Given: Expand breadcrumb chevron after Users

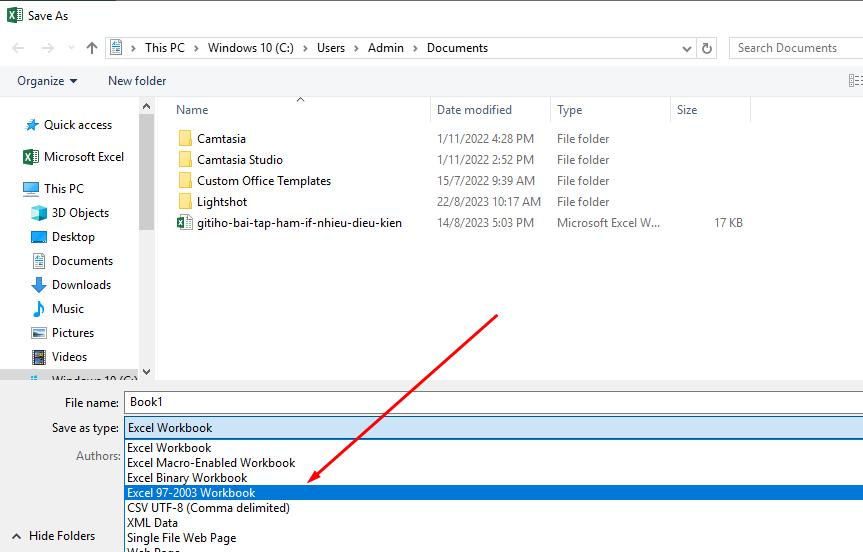Looking at the screenshot, I should (357, 48).
